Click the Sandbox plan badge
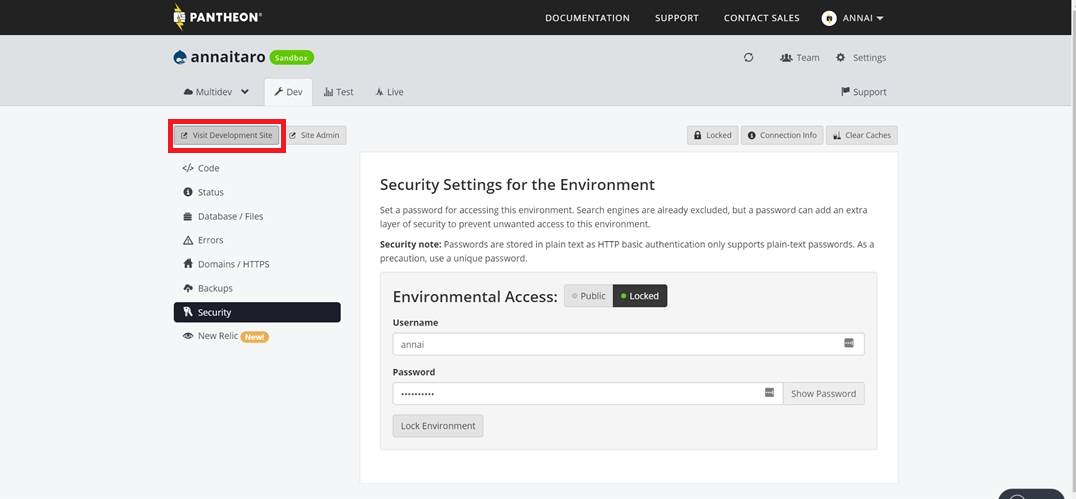This screenshot has width=1076, height=499. tap(292, 58)
